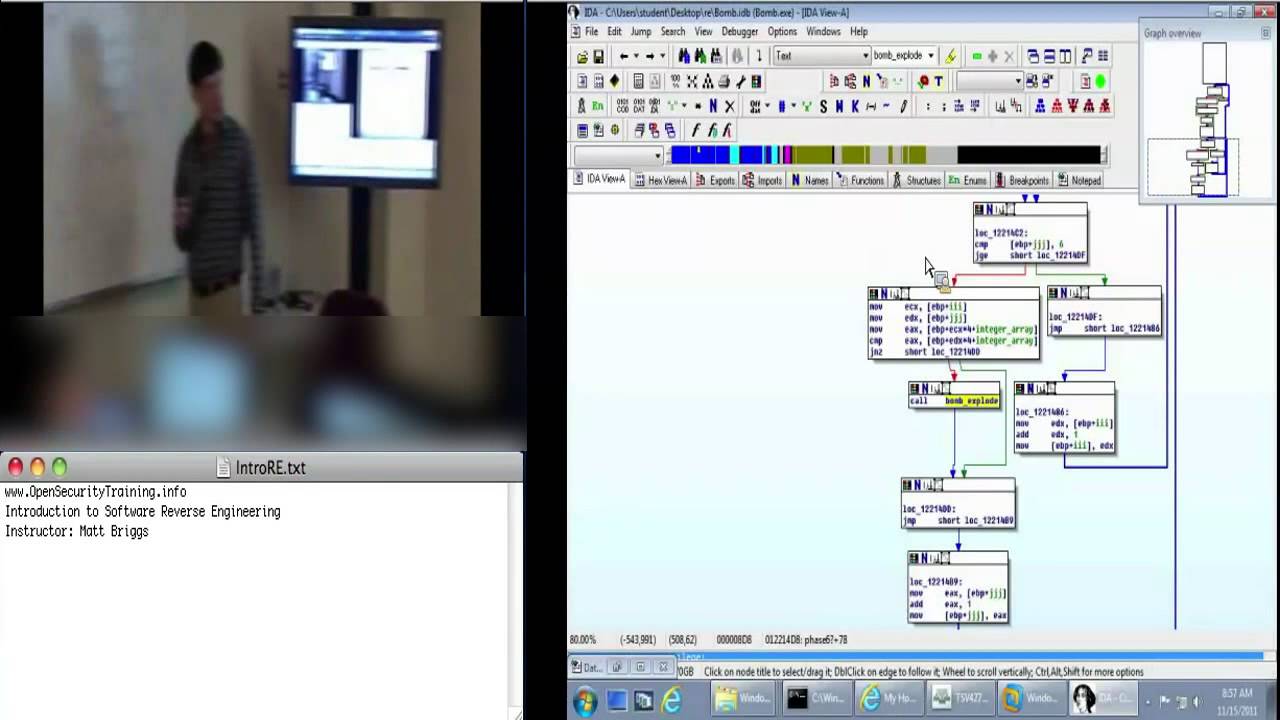Open the File menu
Screen dimensions: 1280x720
(x=592, y=32)
